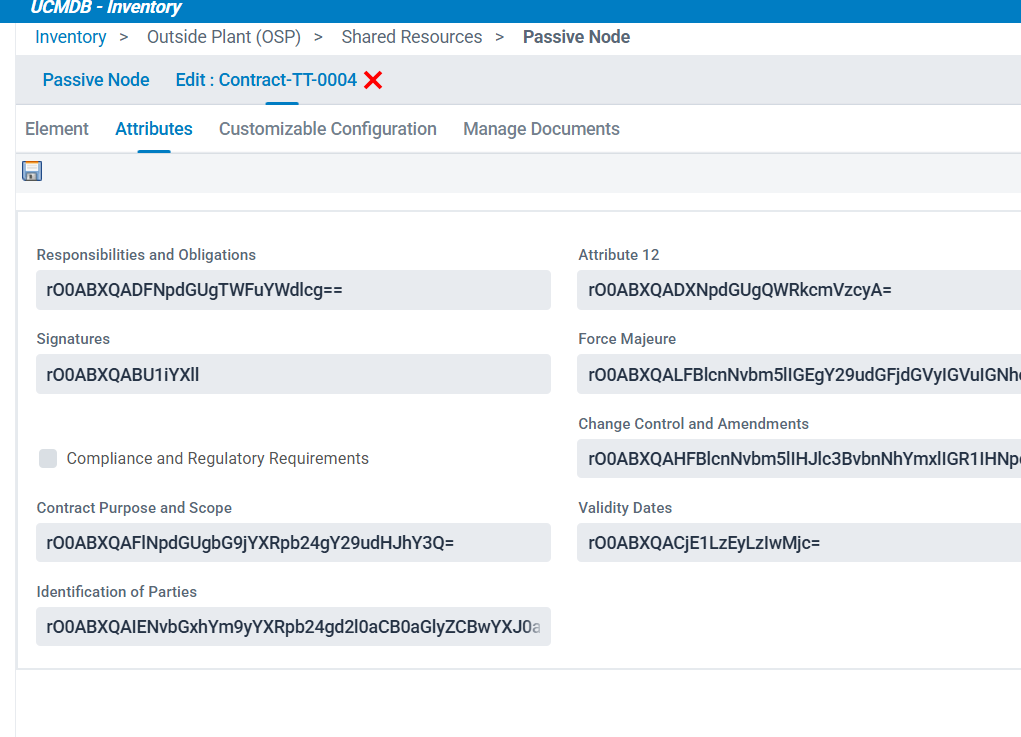Focus the Signatures input field

pyautogui.click(x=293, y=374)
